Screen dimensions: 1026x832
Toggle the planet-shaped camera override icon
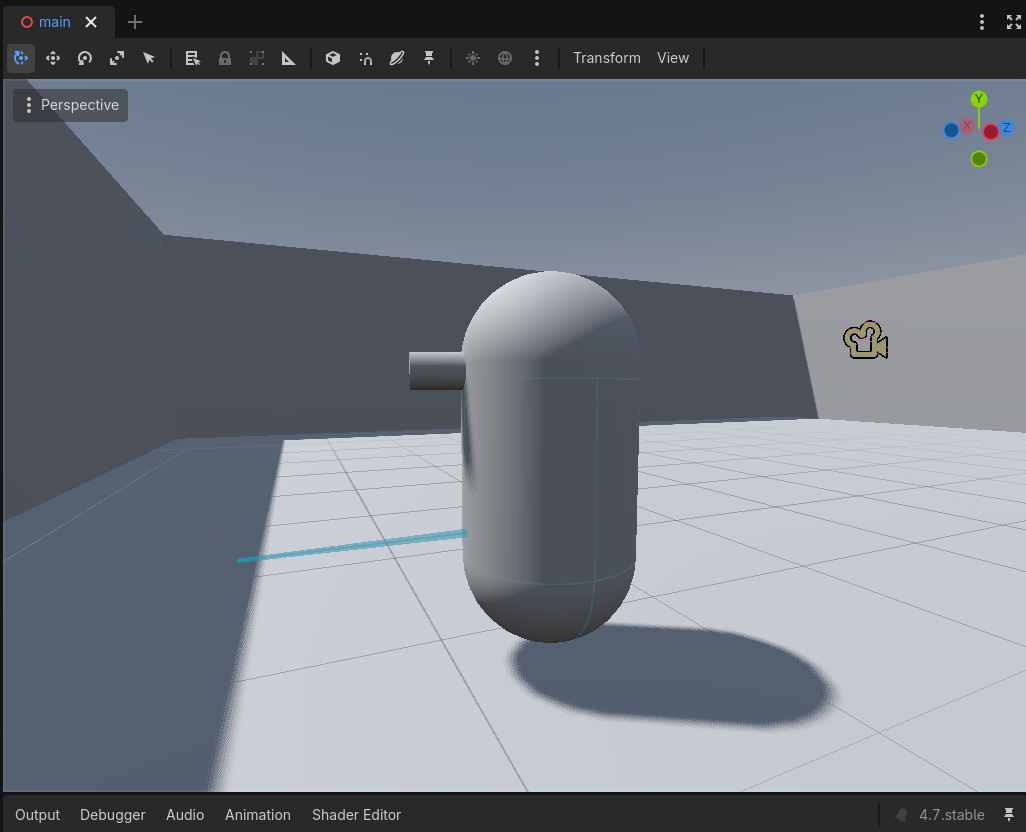(x=397, y=58)
